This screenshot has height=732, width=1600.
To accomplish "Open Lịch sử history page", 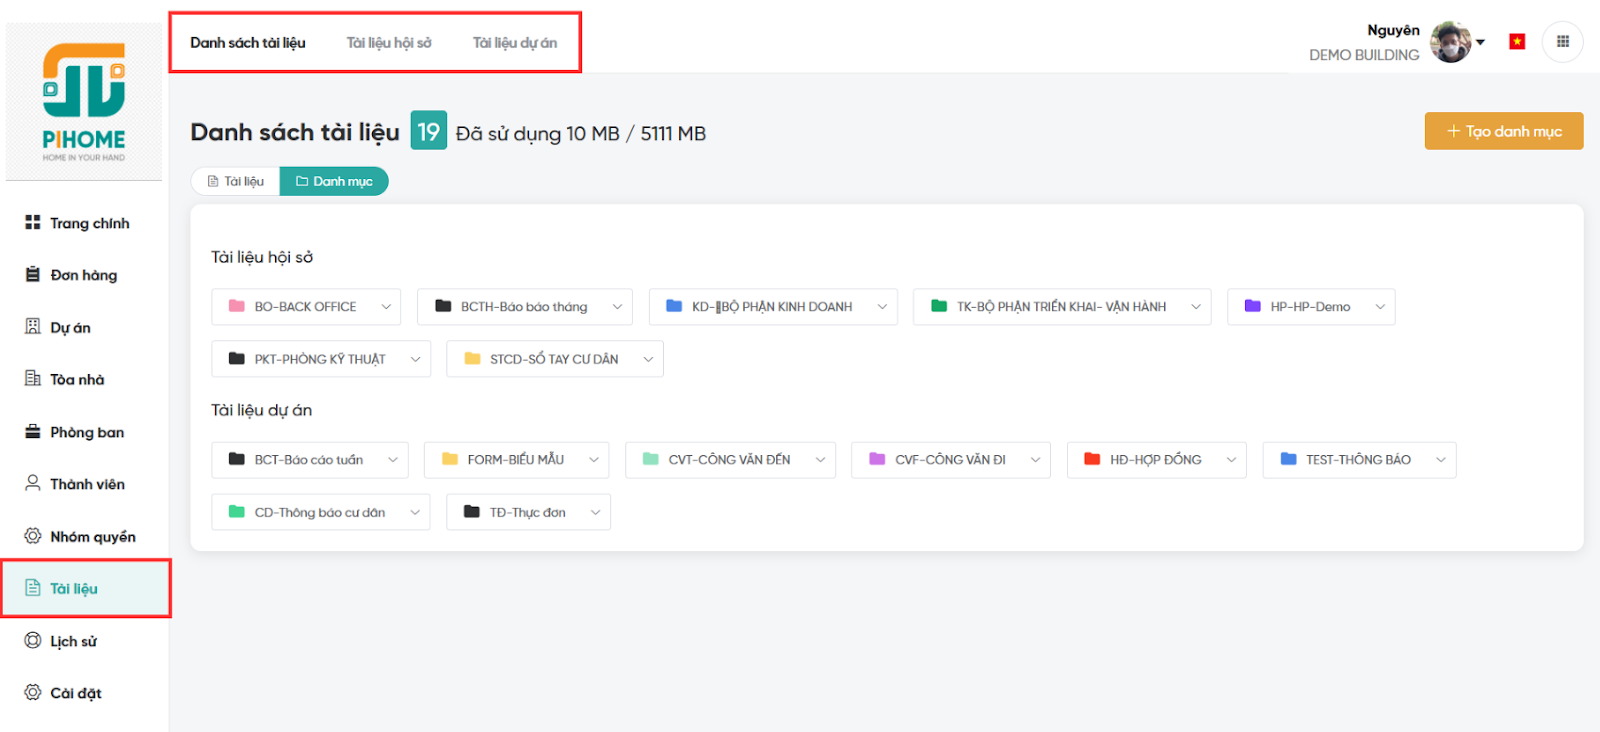I will pyautogui.click(x=73, y=641).
